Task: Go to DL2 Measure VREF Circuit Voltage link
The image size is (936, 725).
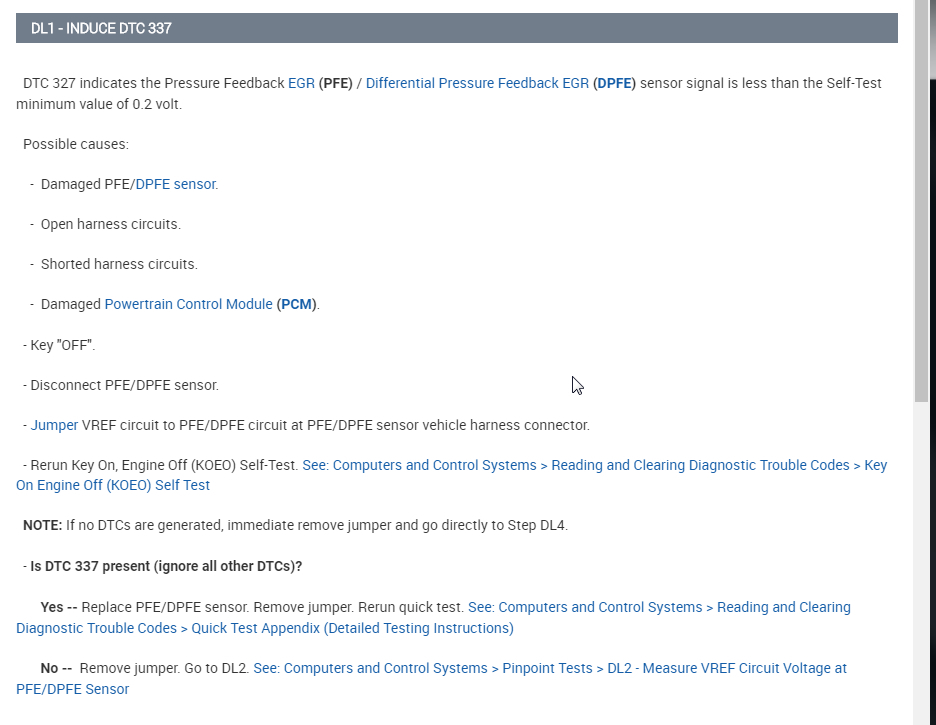Action: [549, 668]
